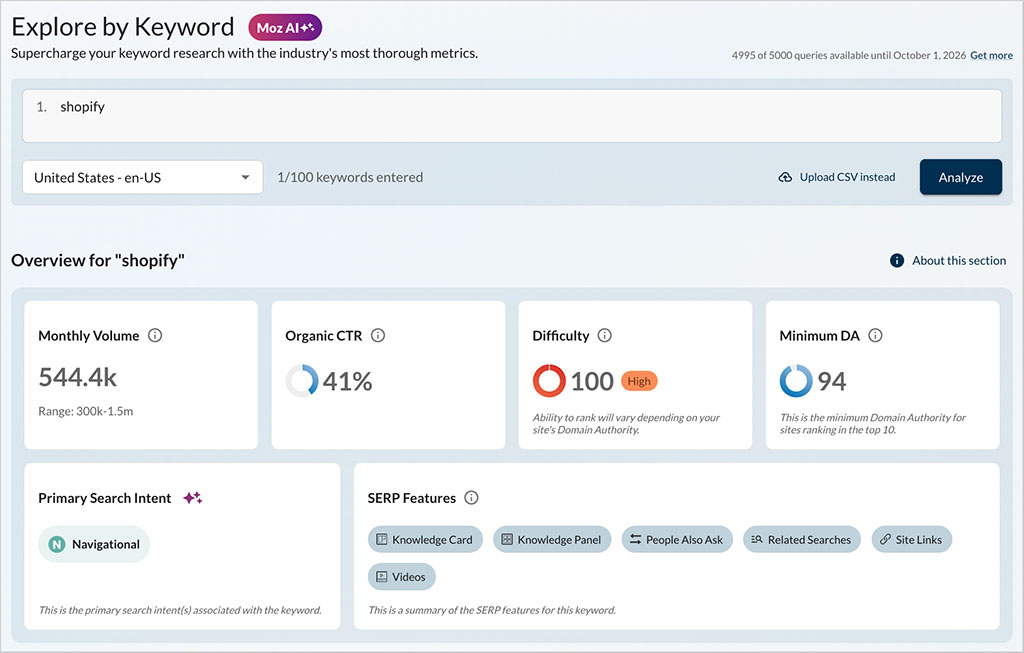Click the Difficulty info icon
The width and height of the screenshot is (1024, 653).
(605, 336)
